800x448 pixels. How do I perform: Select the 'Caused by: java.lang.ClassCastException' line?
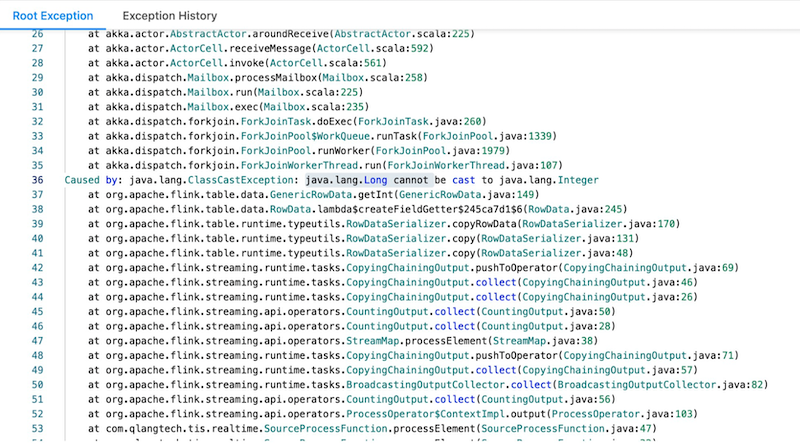(x=331, y=180)
